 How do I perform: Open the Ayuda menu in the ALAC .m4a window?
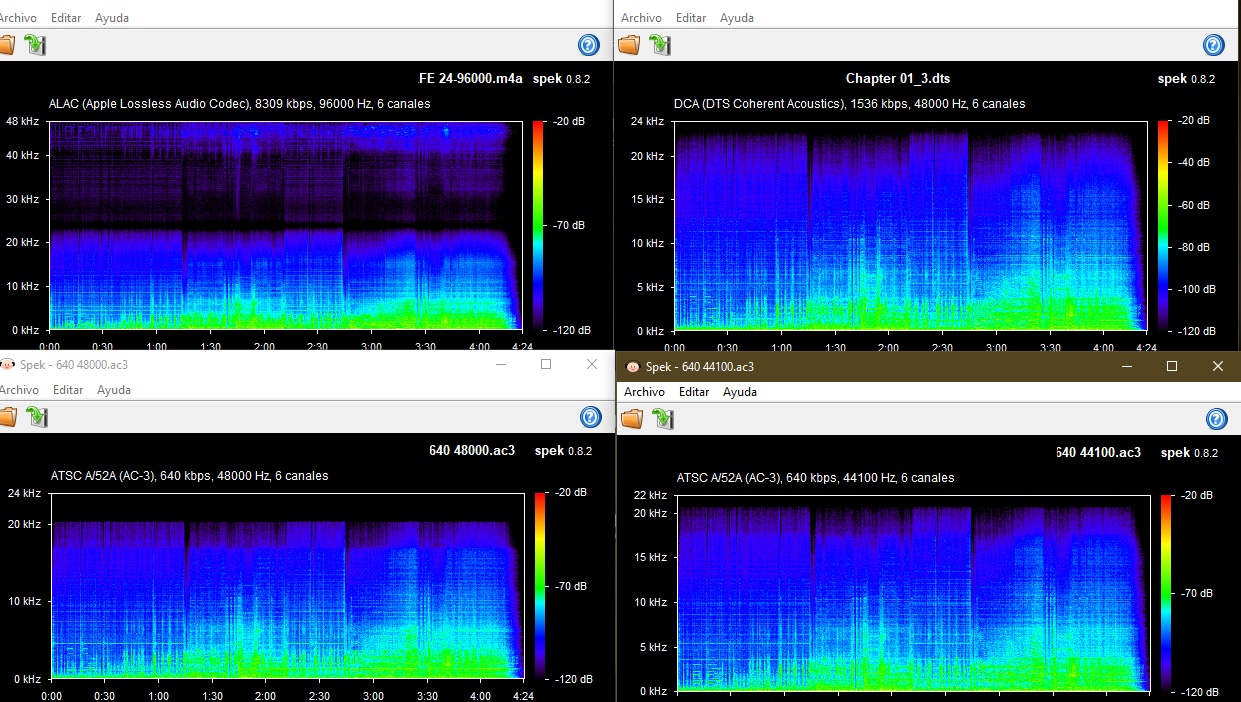coord(112,18)
